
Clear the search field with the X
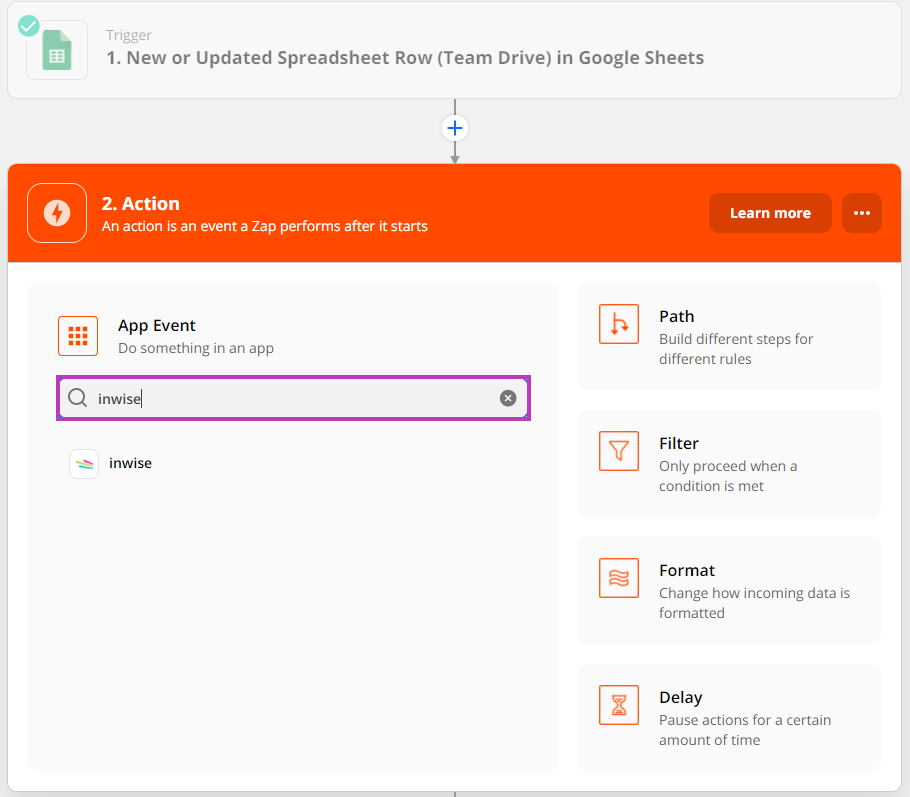coord(508,398)
